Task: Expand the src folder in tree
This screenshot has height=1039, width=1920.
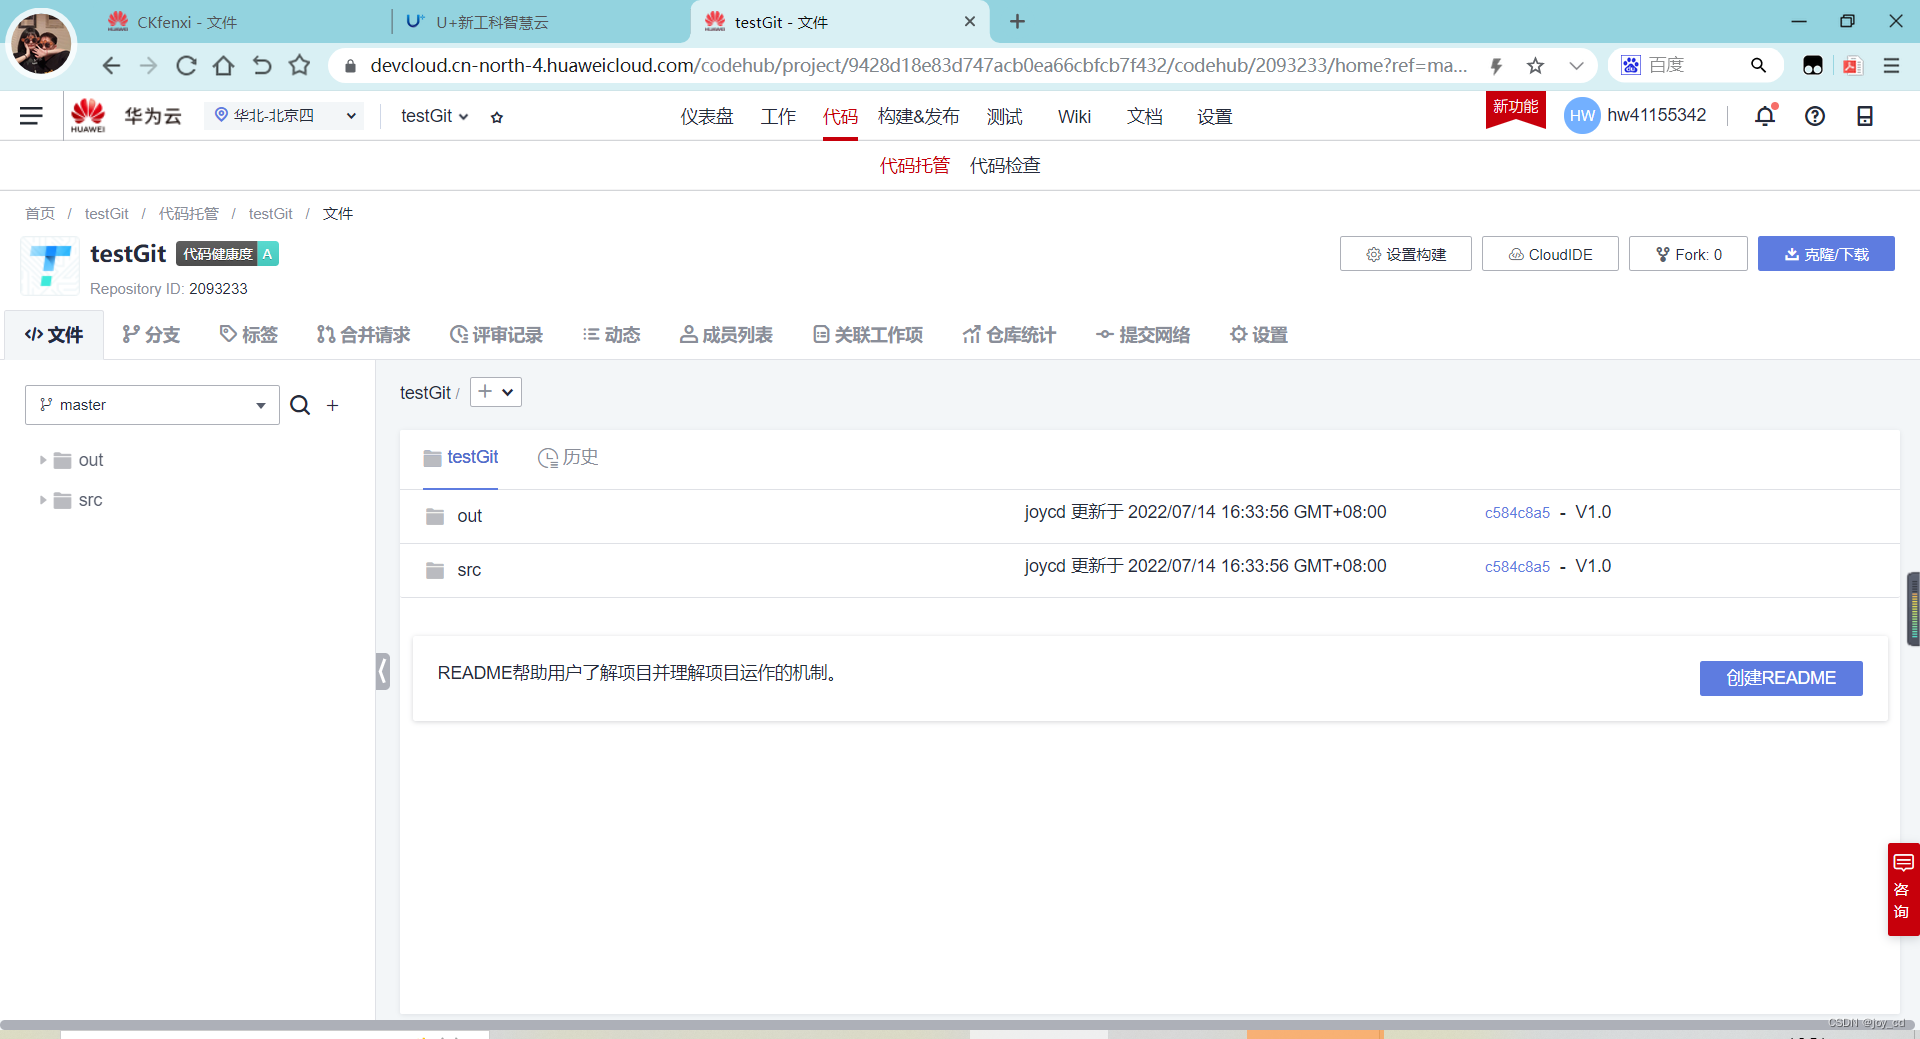Action: tap(42, 500)
